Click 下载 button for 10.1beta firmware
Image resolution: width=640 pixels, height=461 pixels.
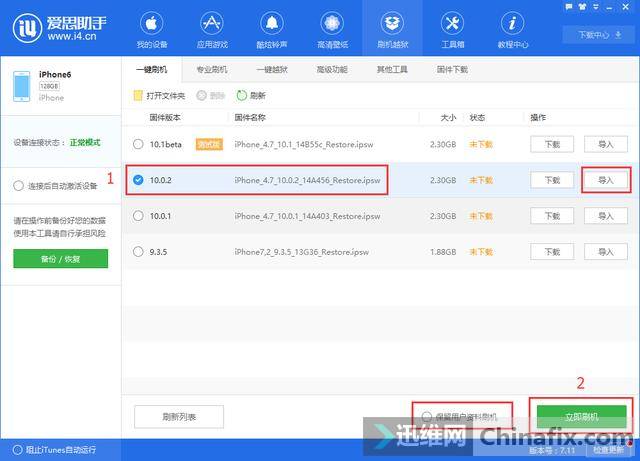pyautogui.click(x=552, y=144)
